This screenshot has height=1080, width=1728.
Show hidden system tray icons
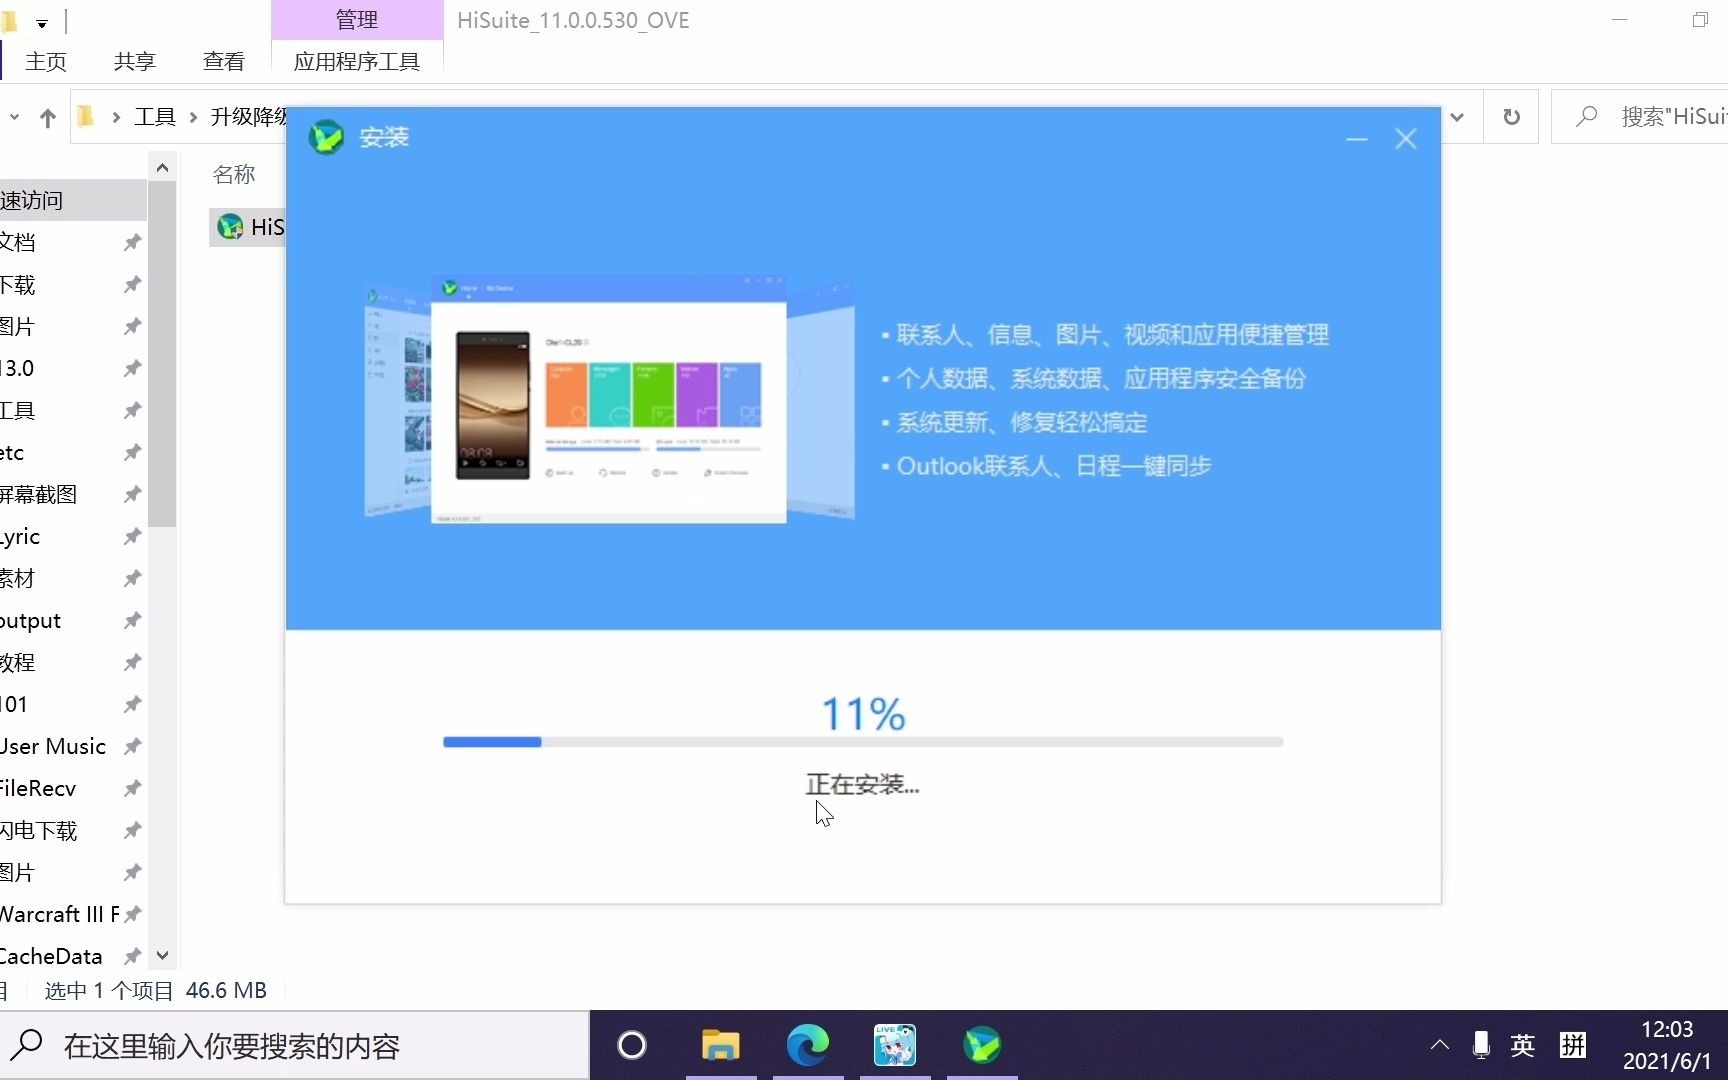pyautogui.click(x=1439, y=1045)
